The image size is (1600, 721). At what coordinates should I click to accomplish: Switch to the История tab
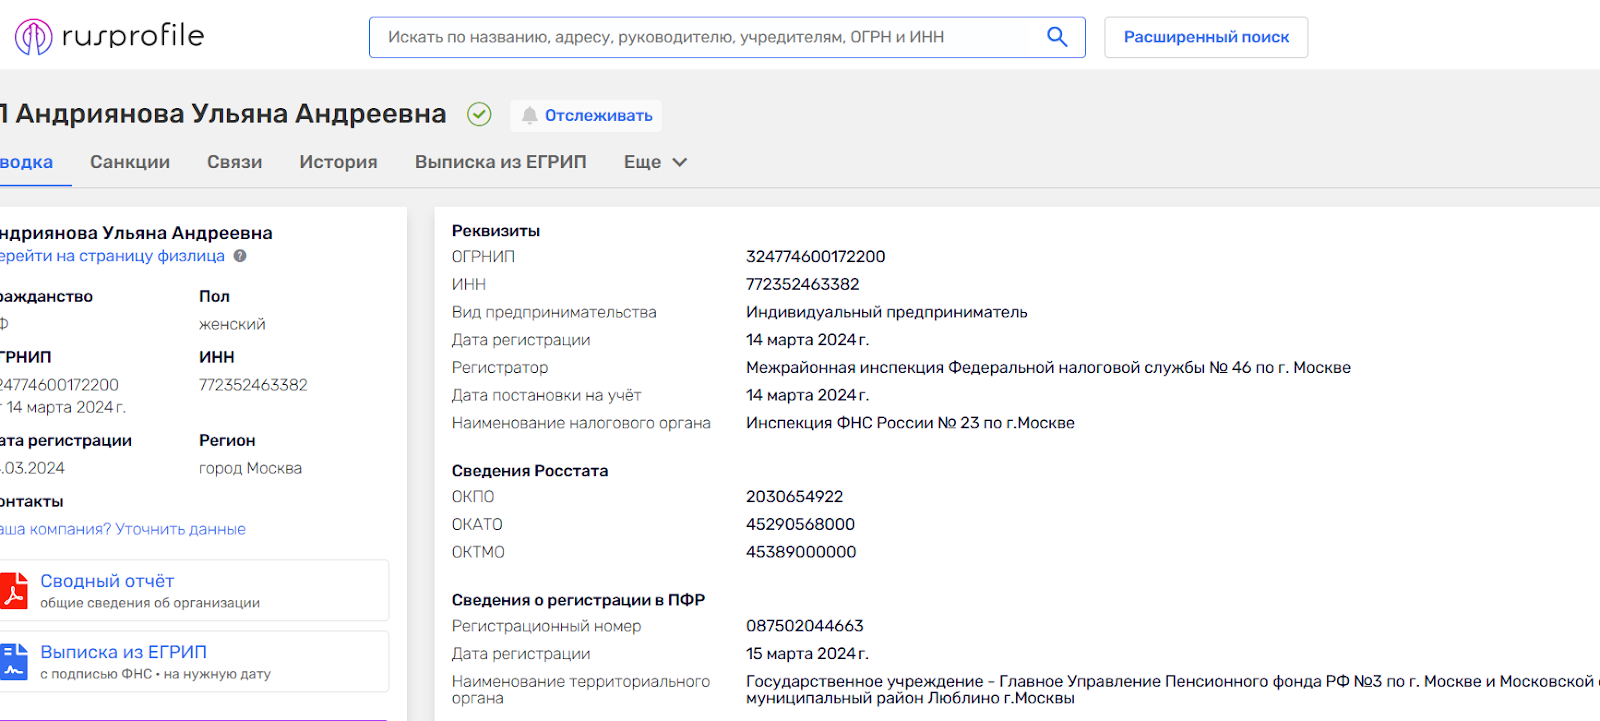338,162
